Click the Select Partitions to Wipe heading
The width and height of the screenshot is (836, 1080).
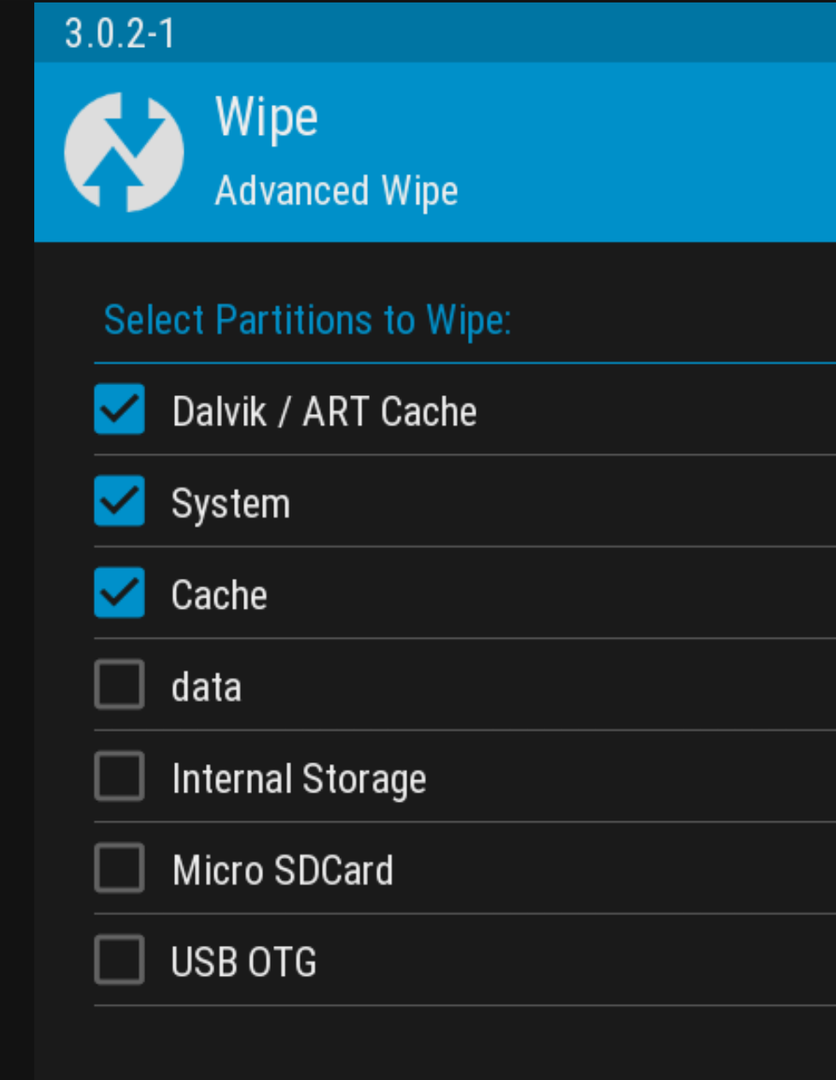pyautogui.click(x=307, y=321)
